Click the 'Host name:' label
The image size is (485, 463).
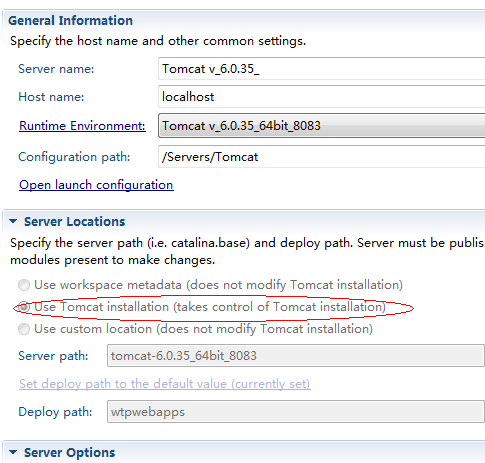(x=51, y=97)
